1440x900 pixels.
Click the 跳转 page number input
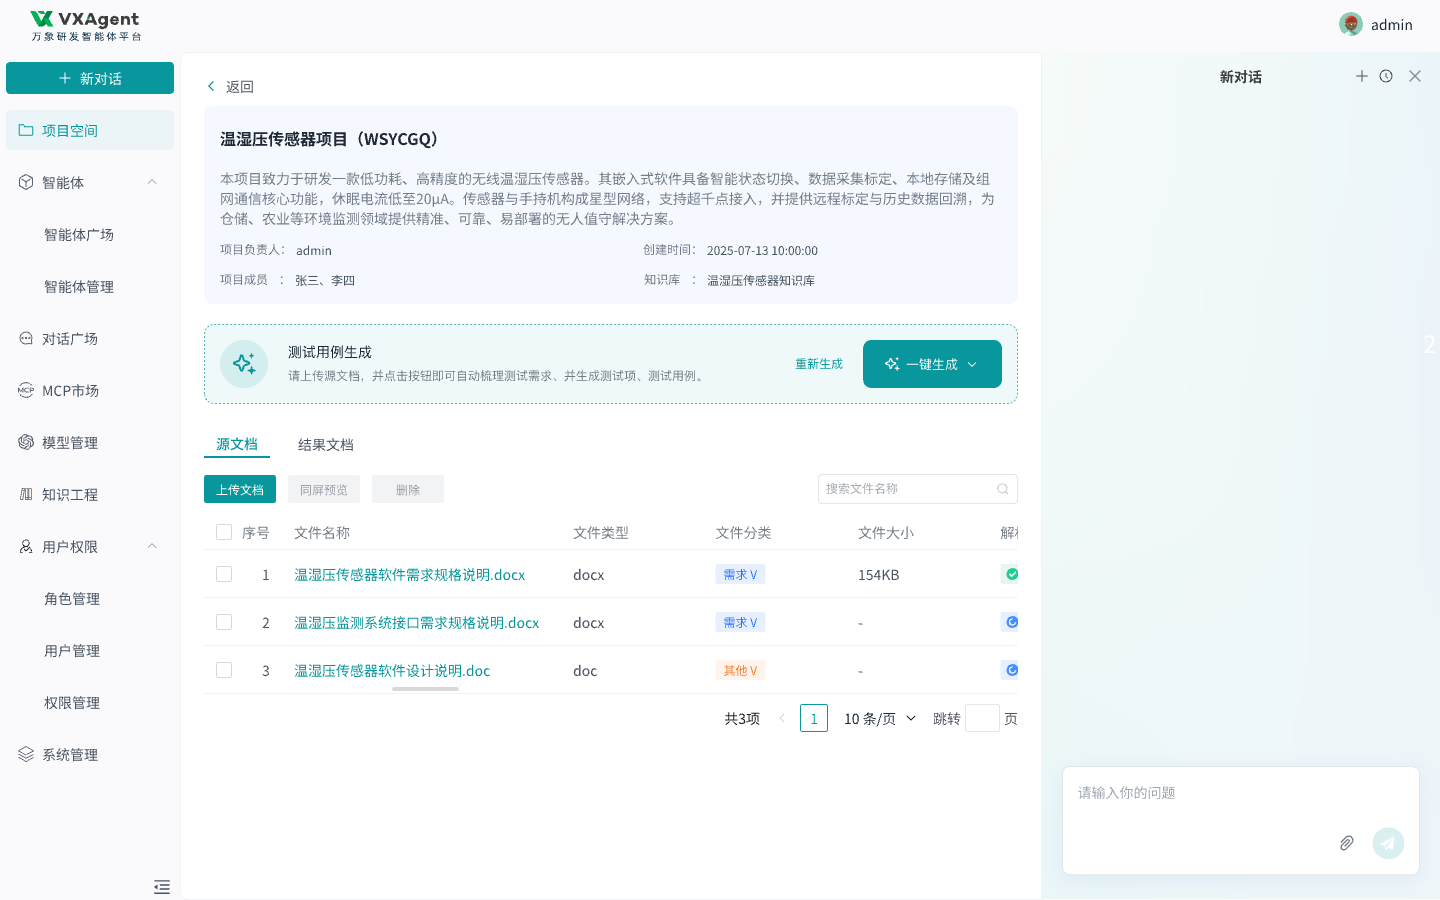982,718
